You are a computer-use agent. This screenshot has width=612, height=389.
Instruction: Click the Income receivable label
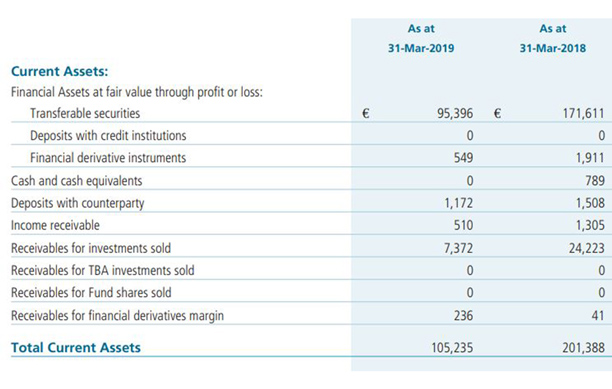pyautogui.click(x=55, y=225)
